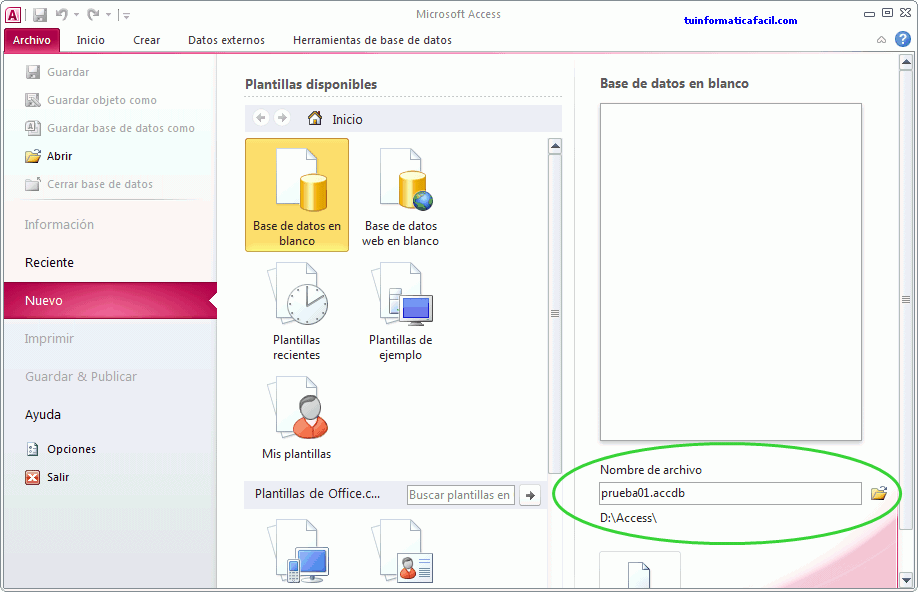Click the Help question mark icon
Viewport: 918px width, 592px height.
click(x=903, y=39)
